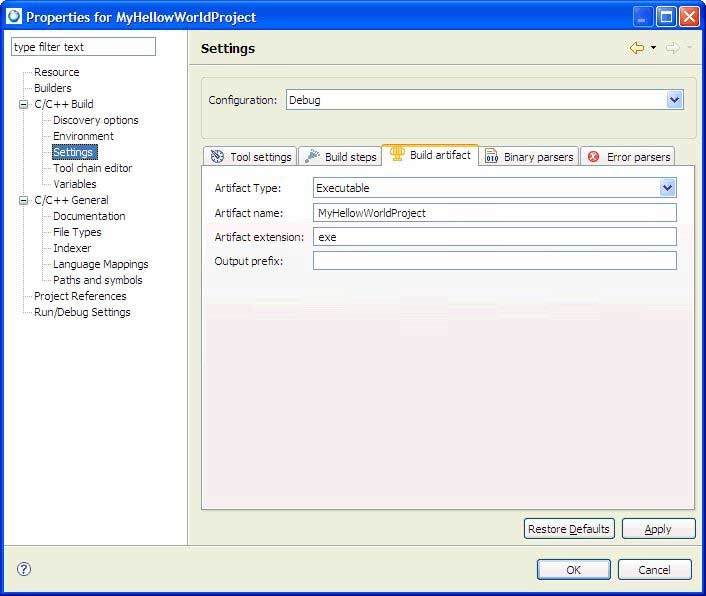
Task: Click the Binary parsers tab icon
Action: click(491, 157)
